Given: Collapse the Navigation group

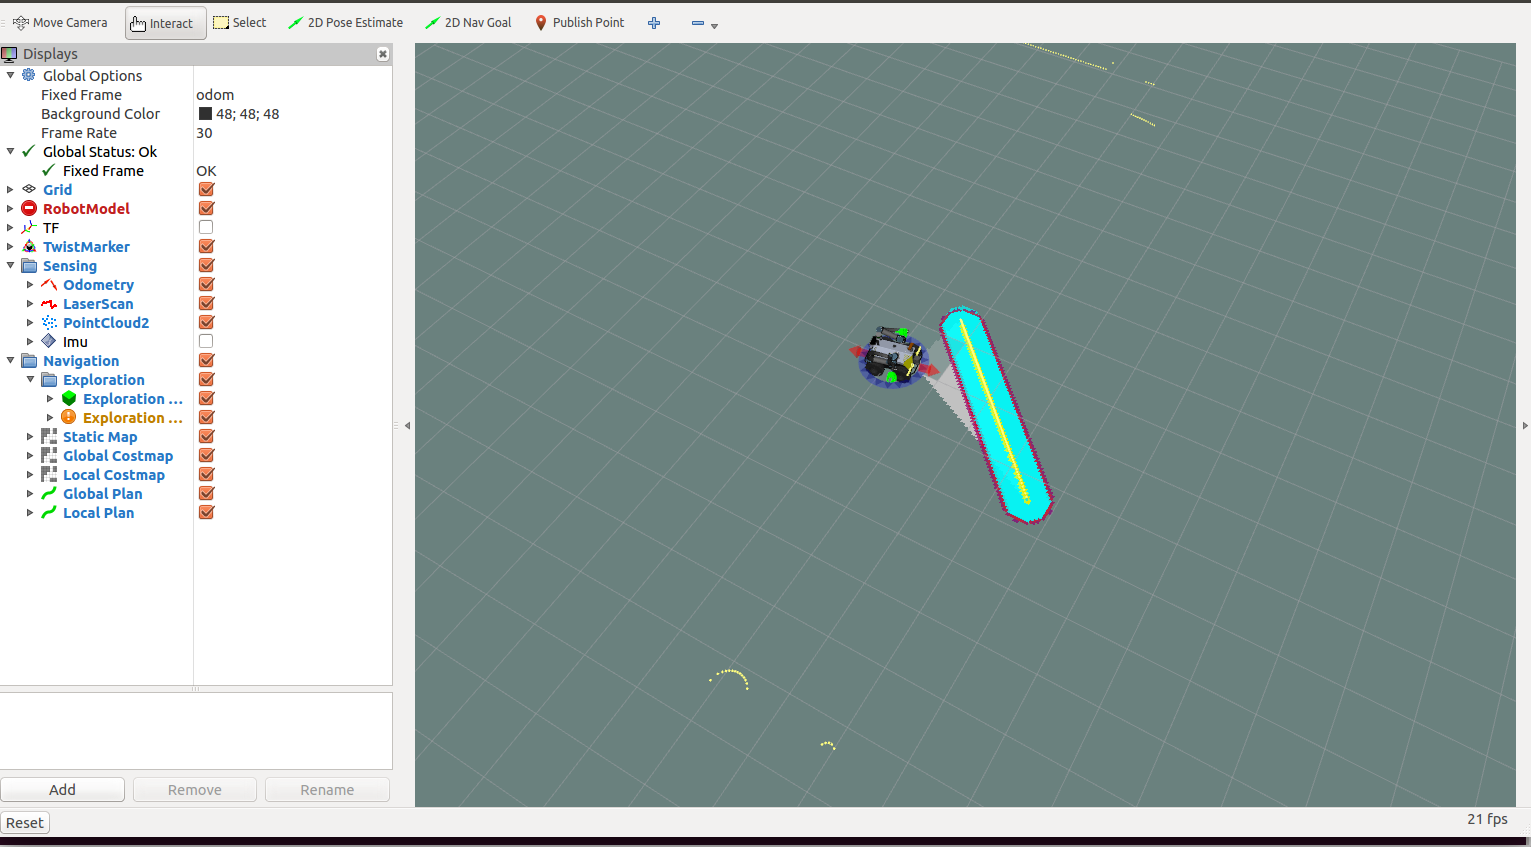Looking at the screenshot, I should tap(10, 360).
